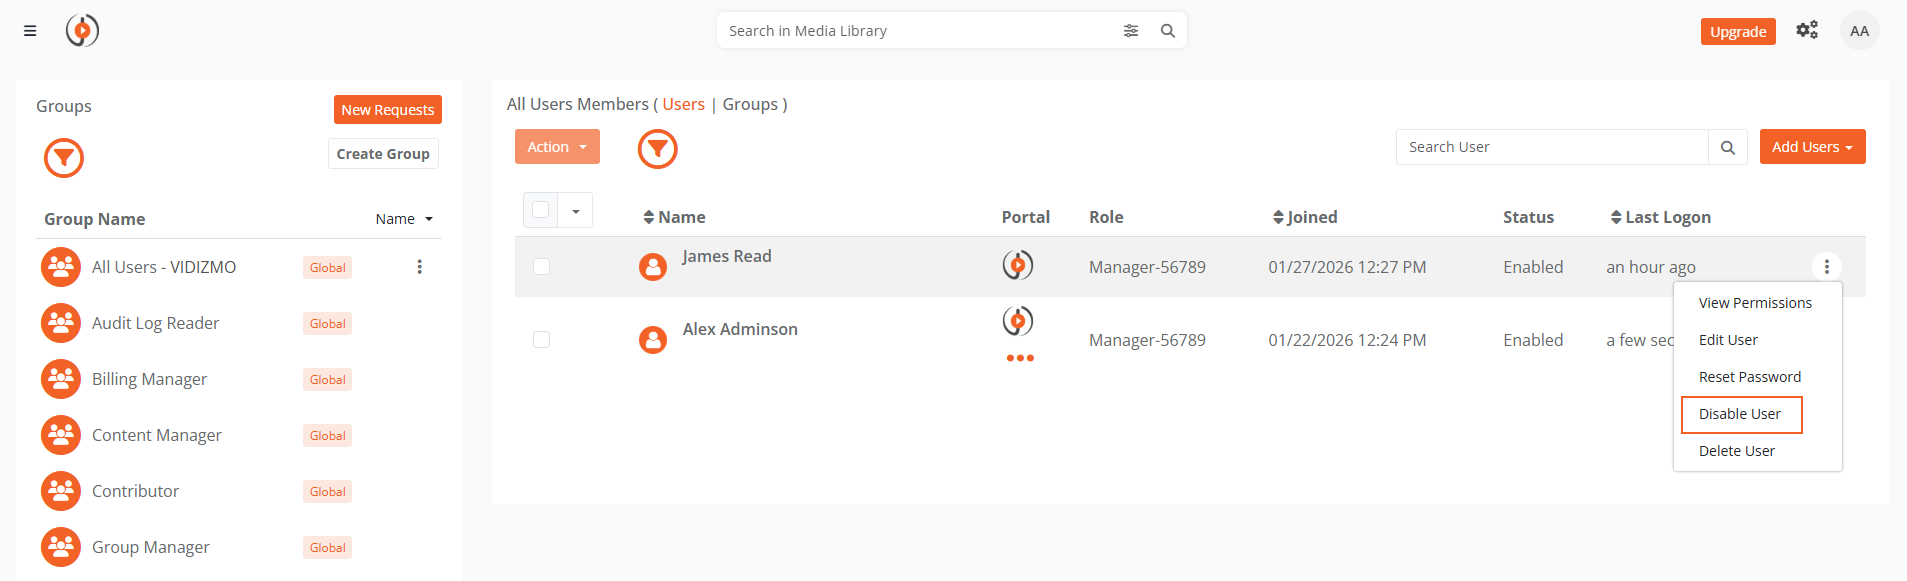Click the Upgrade button

(x=1738, y=32)
